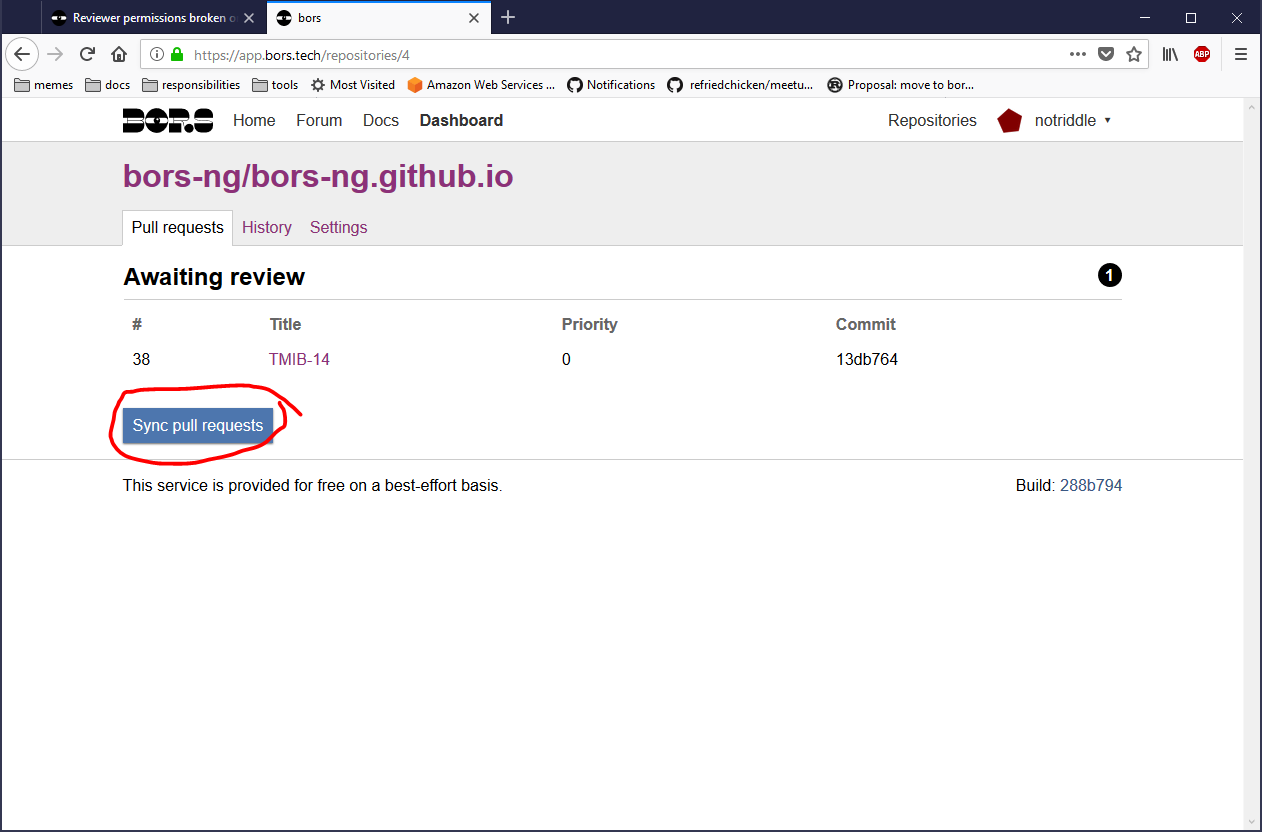Open the Docs navigation link

click(380, 121)
